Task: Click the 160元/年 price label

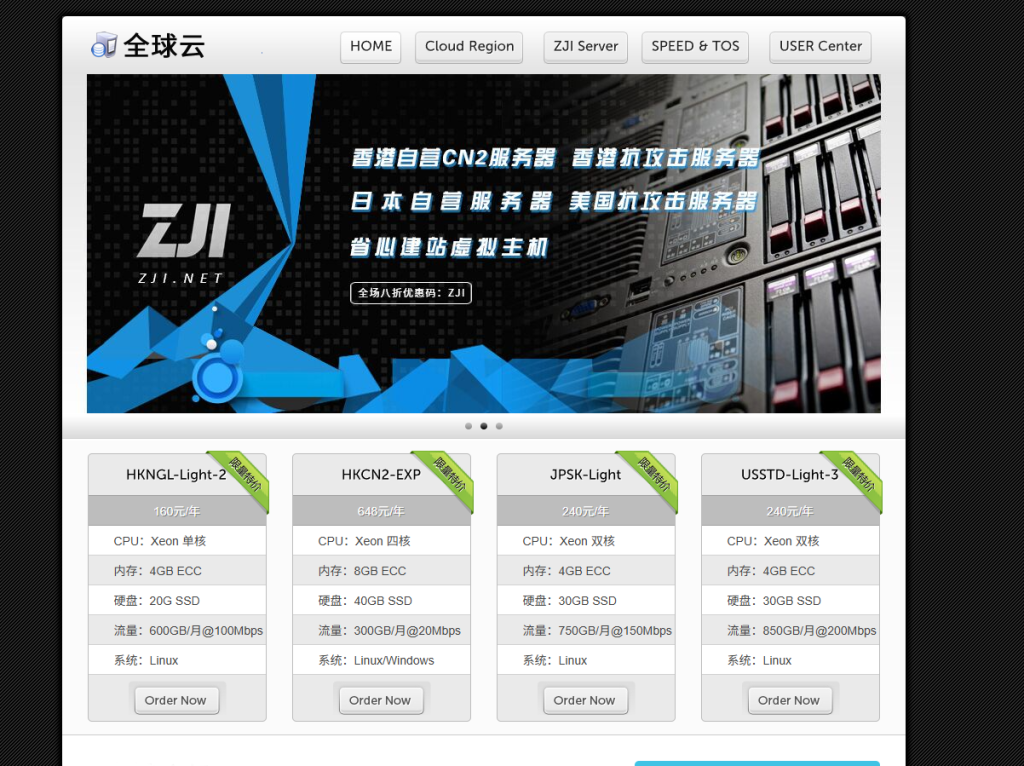Action: (x=177, y=511)
